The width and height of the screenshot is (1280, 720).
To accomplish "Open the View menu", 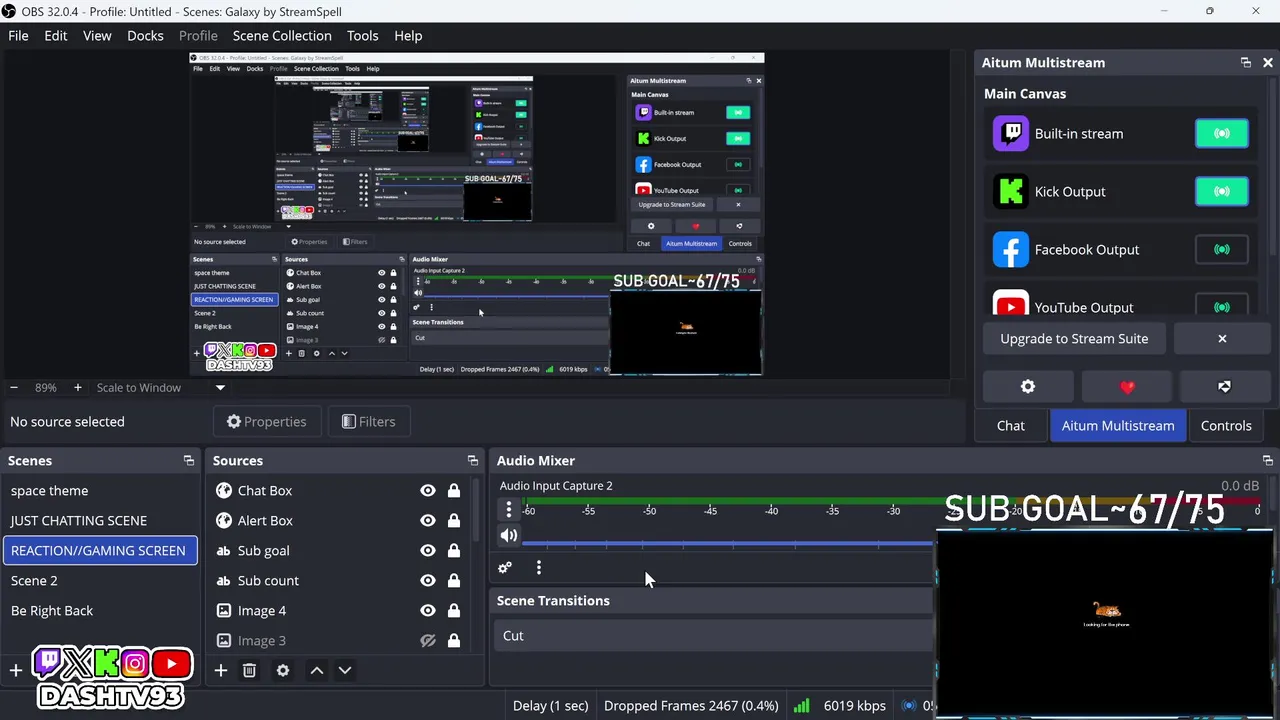I will click(x=97, y=35).
